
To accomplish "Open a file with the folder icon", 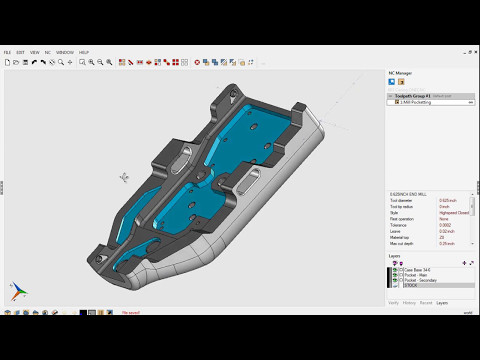I will (16, 62).
